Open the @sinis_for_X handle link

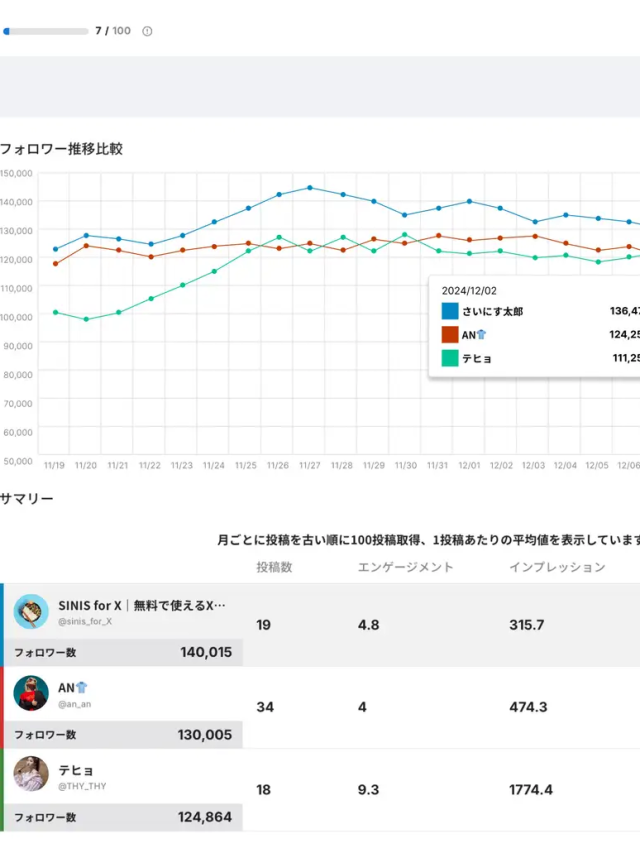[x=85, y=622]
